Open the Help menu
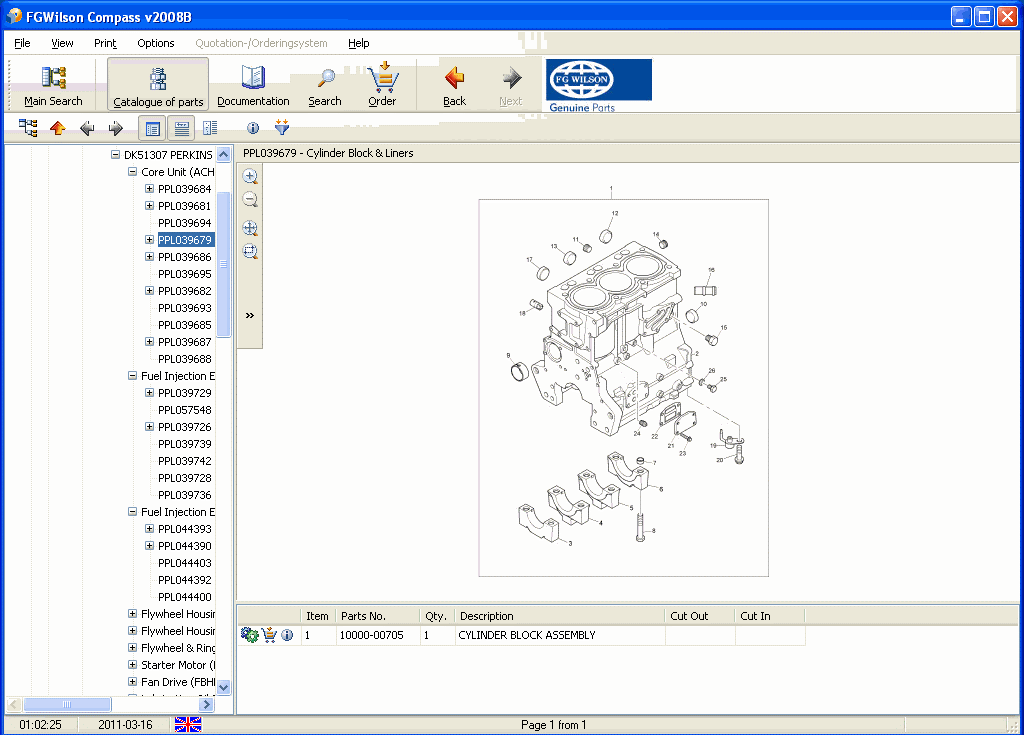Screen dimensions: 1024x735 pos(359,43)
